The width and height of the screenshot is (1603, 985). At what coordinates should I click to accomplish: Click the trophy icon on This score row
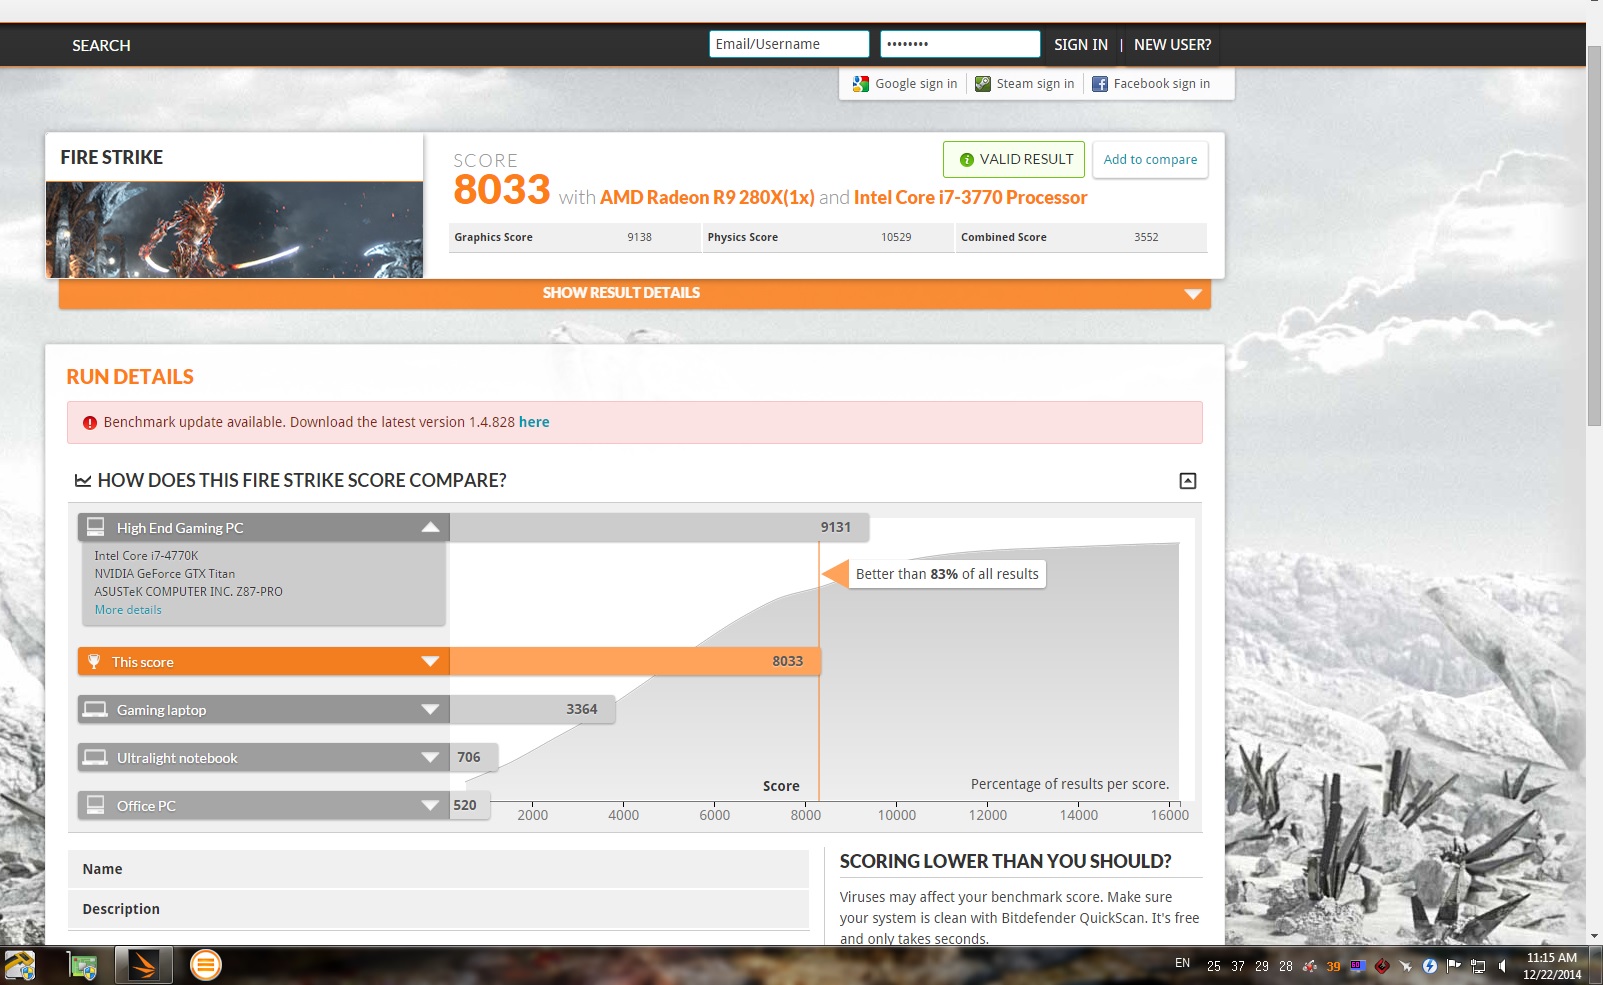pyautogui.click(x=94, y=661)
